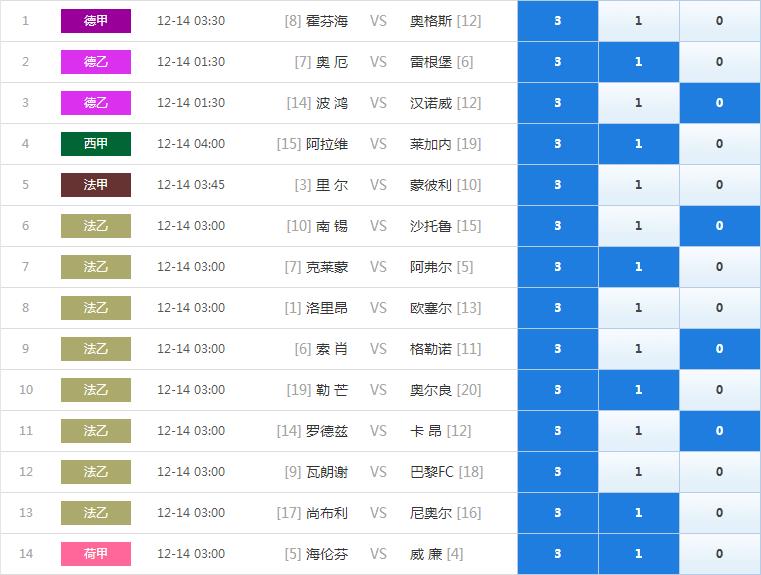Screen dimensions: 761x575
Task: Select draw 1 for 南锡 vs 沙托鲁
Action: [639, 226]
